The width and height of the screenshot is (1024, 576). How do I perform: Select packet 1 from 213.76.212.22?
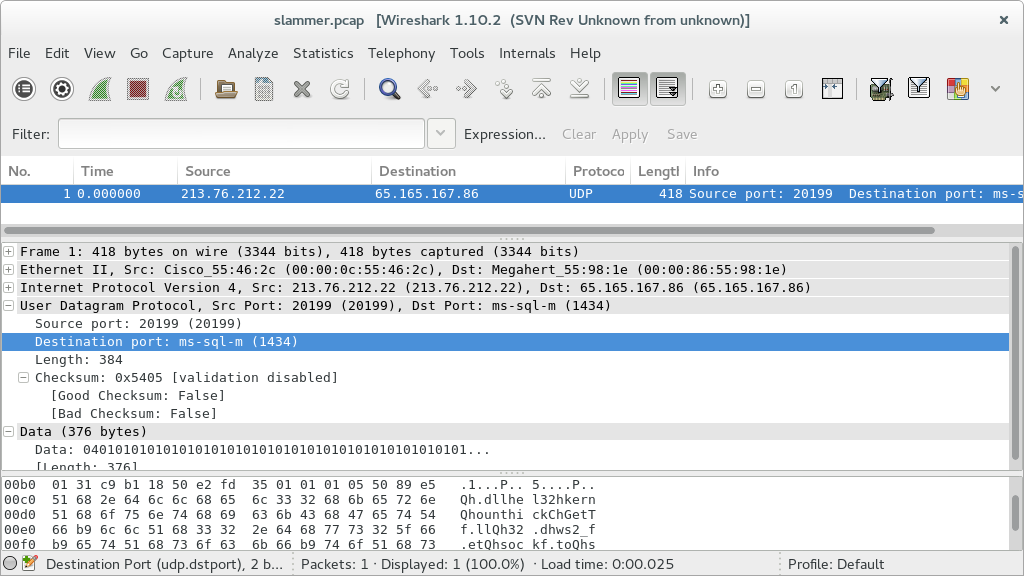pyautogui.click(x=512, y=194)
